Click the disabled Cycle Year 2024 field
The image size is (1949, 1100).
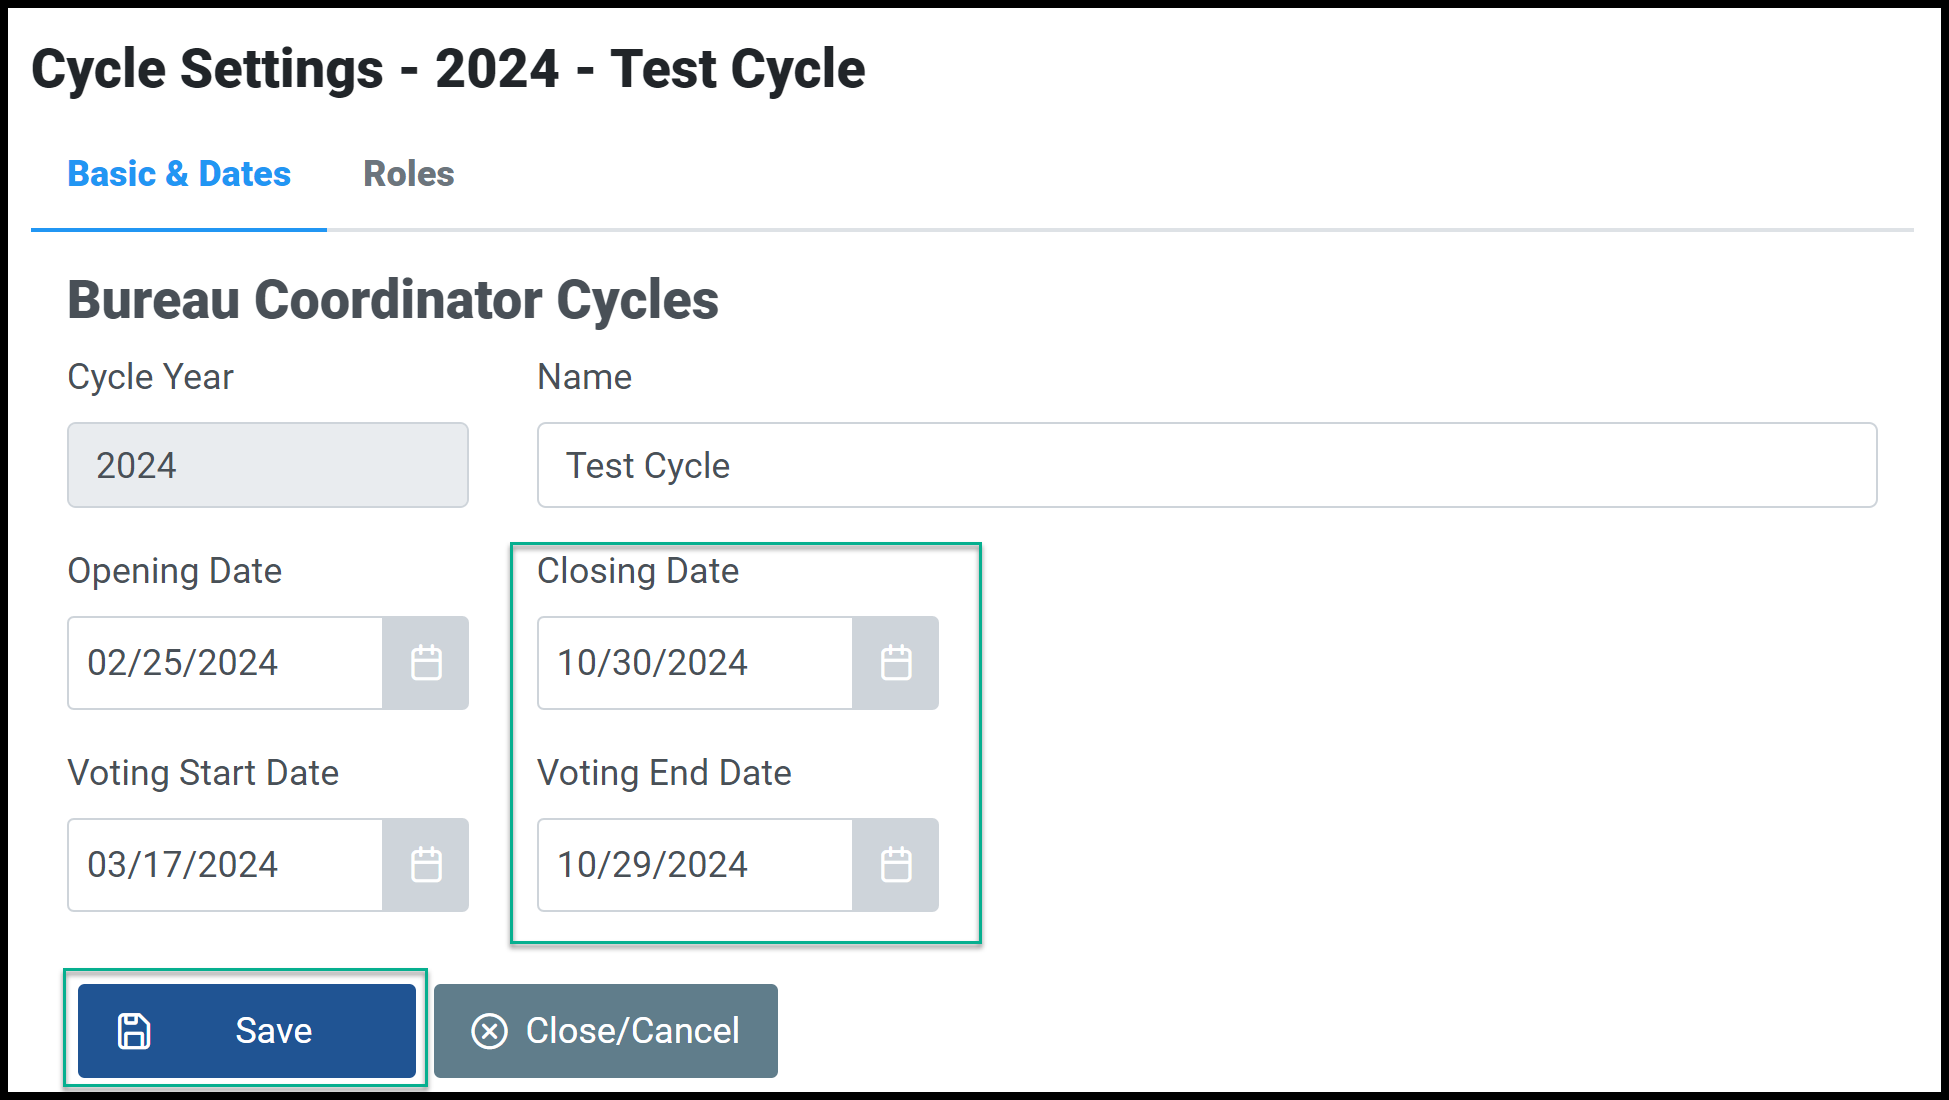coord(268,465)
